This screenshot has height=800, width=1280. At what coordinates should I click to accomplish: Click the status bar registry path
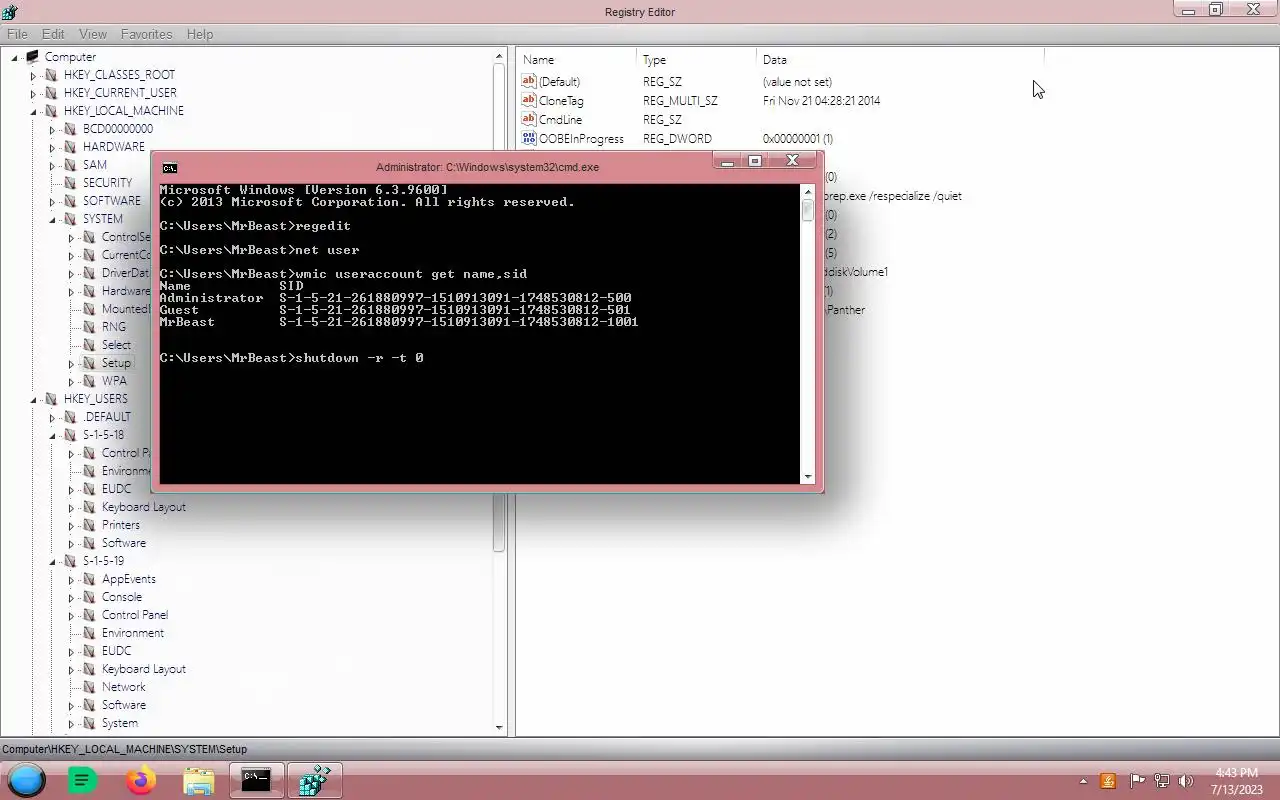[124, 749]
